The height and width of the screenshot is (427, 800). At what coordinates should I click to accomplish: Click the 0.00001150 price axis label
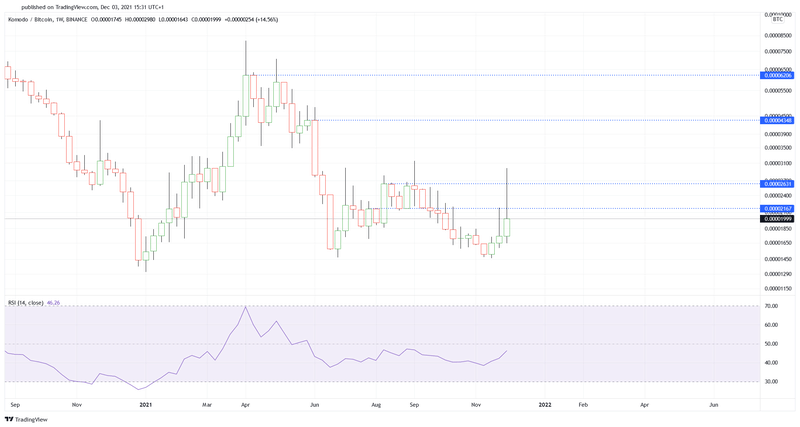click(778, 289)
